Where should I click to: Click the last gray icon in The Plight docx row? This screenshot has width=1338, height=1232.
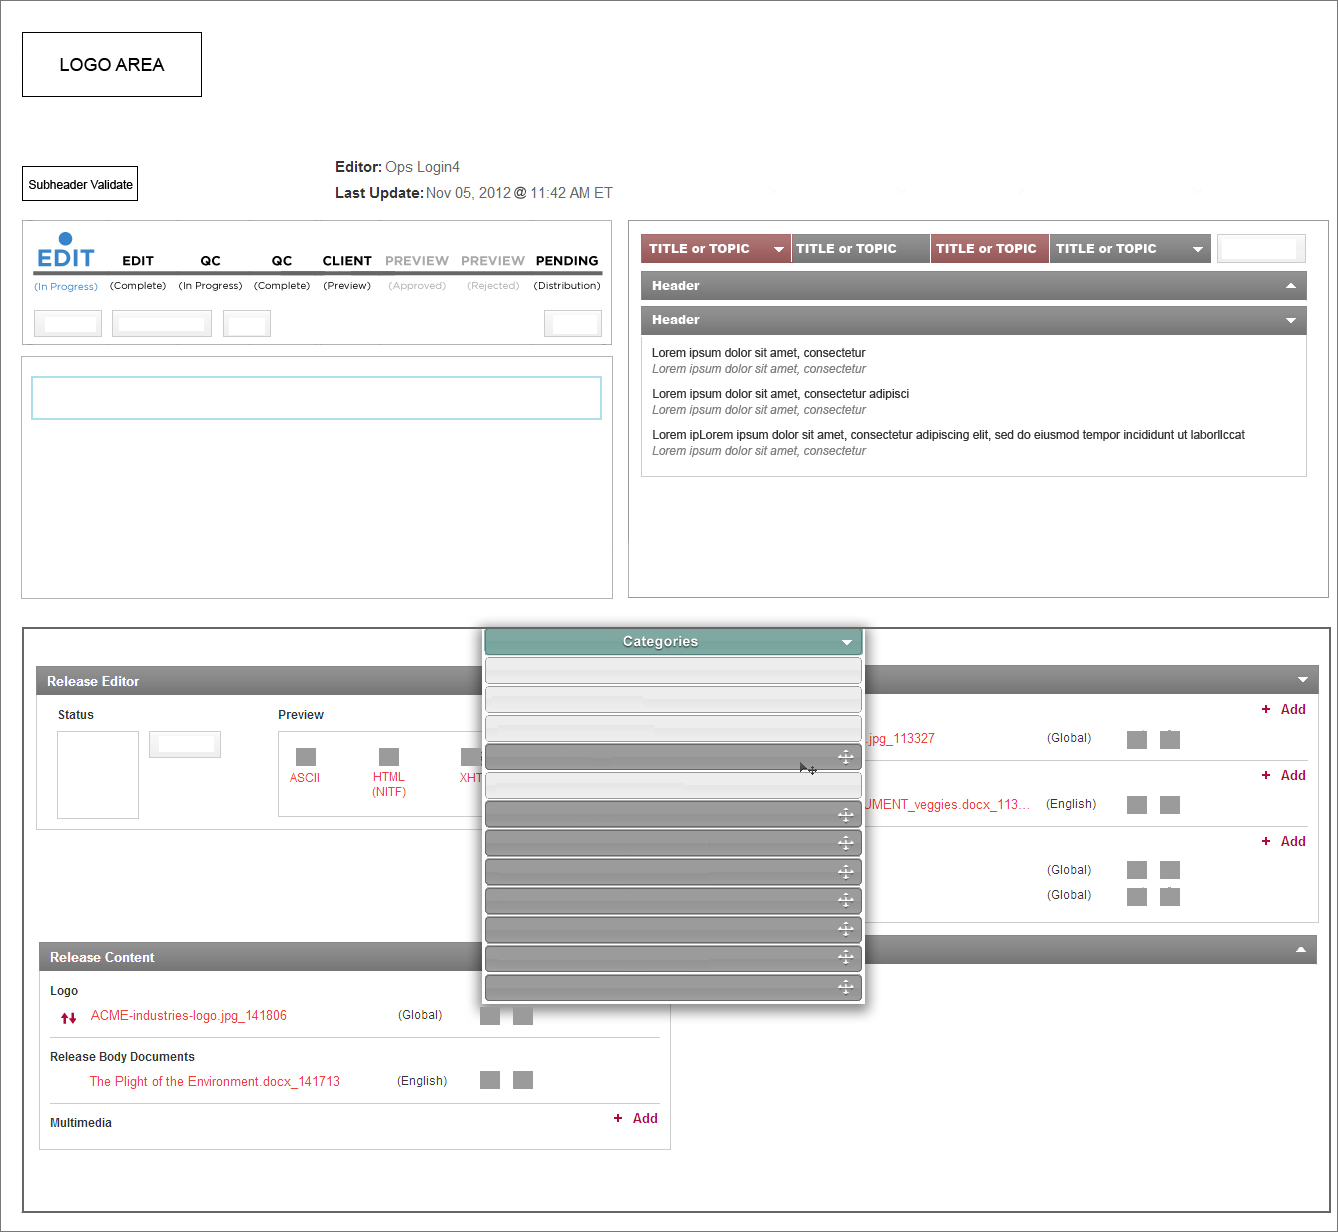coord(523,1080)
